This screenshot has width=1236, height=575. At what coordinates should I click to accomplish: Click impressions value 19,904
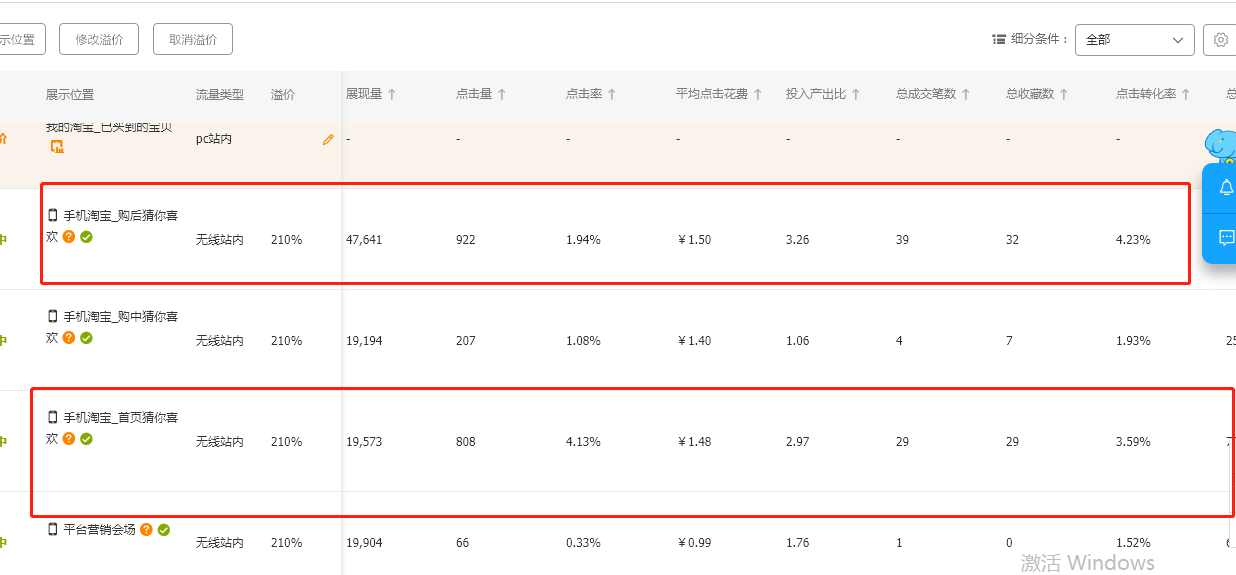364,543
